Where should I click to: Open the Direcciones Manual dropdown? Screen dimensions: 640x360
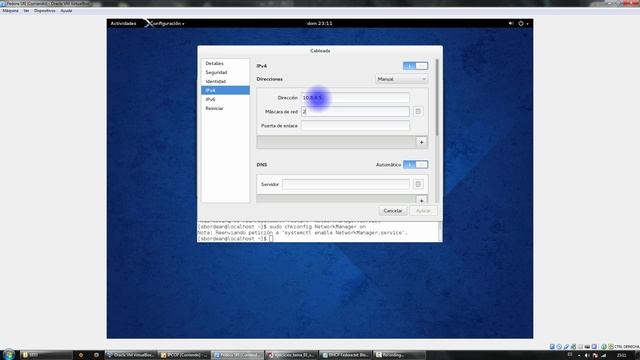point(401,79)
